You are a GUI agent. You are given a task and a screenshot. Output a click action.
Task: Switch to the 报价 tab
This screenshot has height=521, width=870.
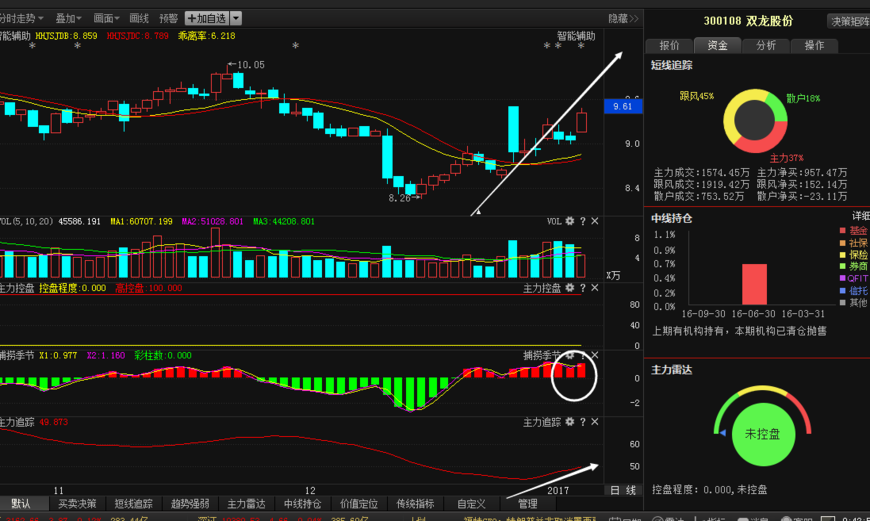coord(669,45)
